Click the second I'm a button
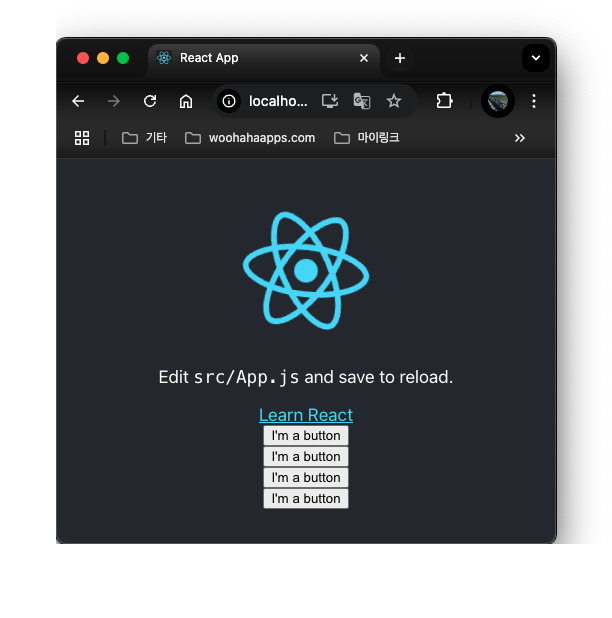Screen dimensions: 612x618 (x=306, y=457)
